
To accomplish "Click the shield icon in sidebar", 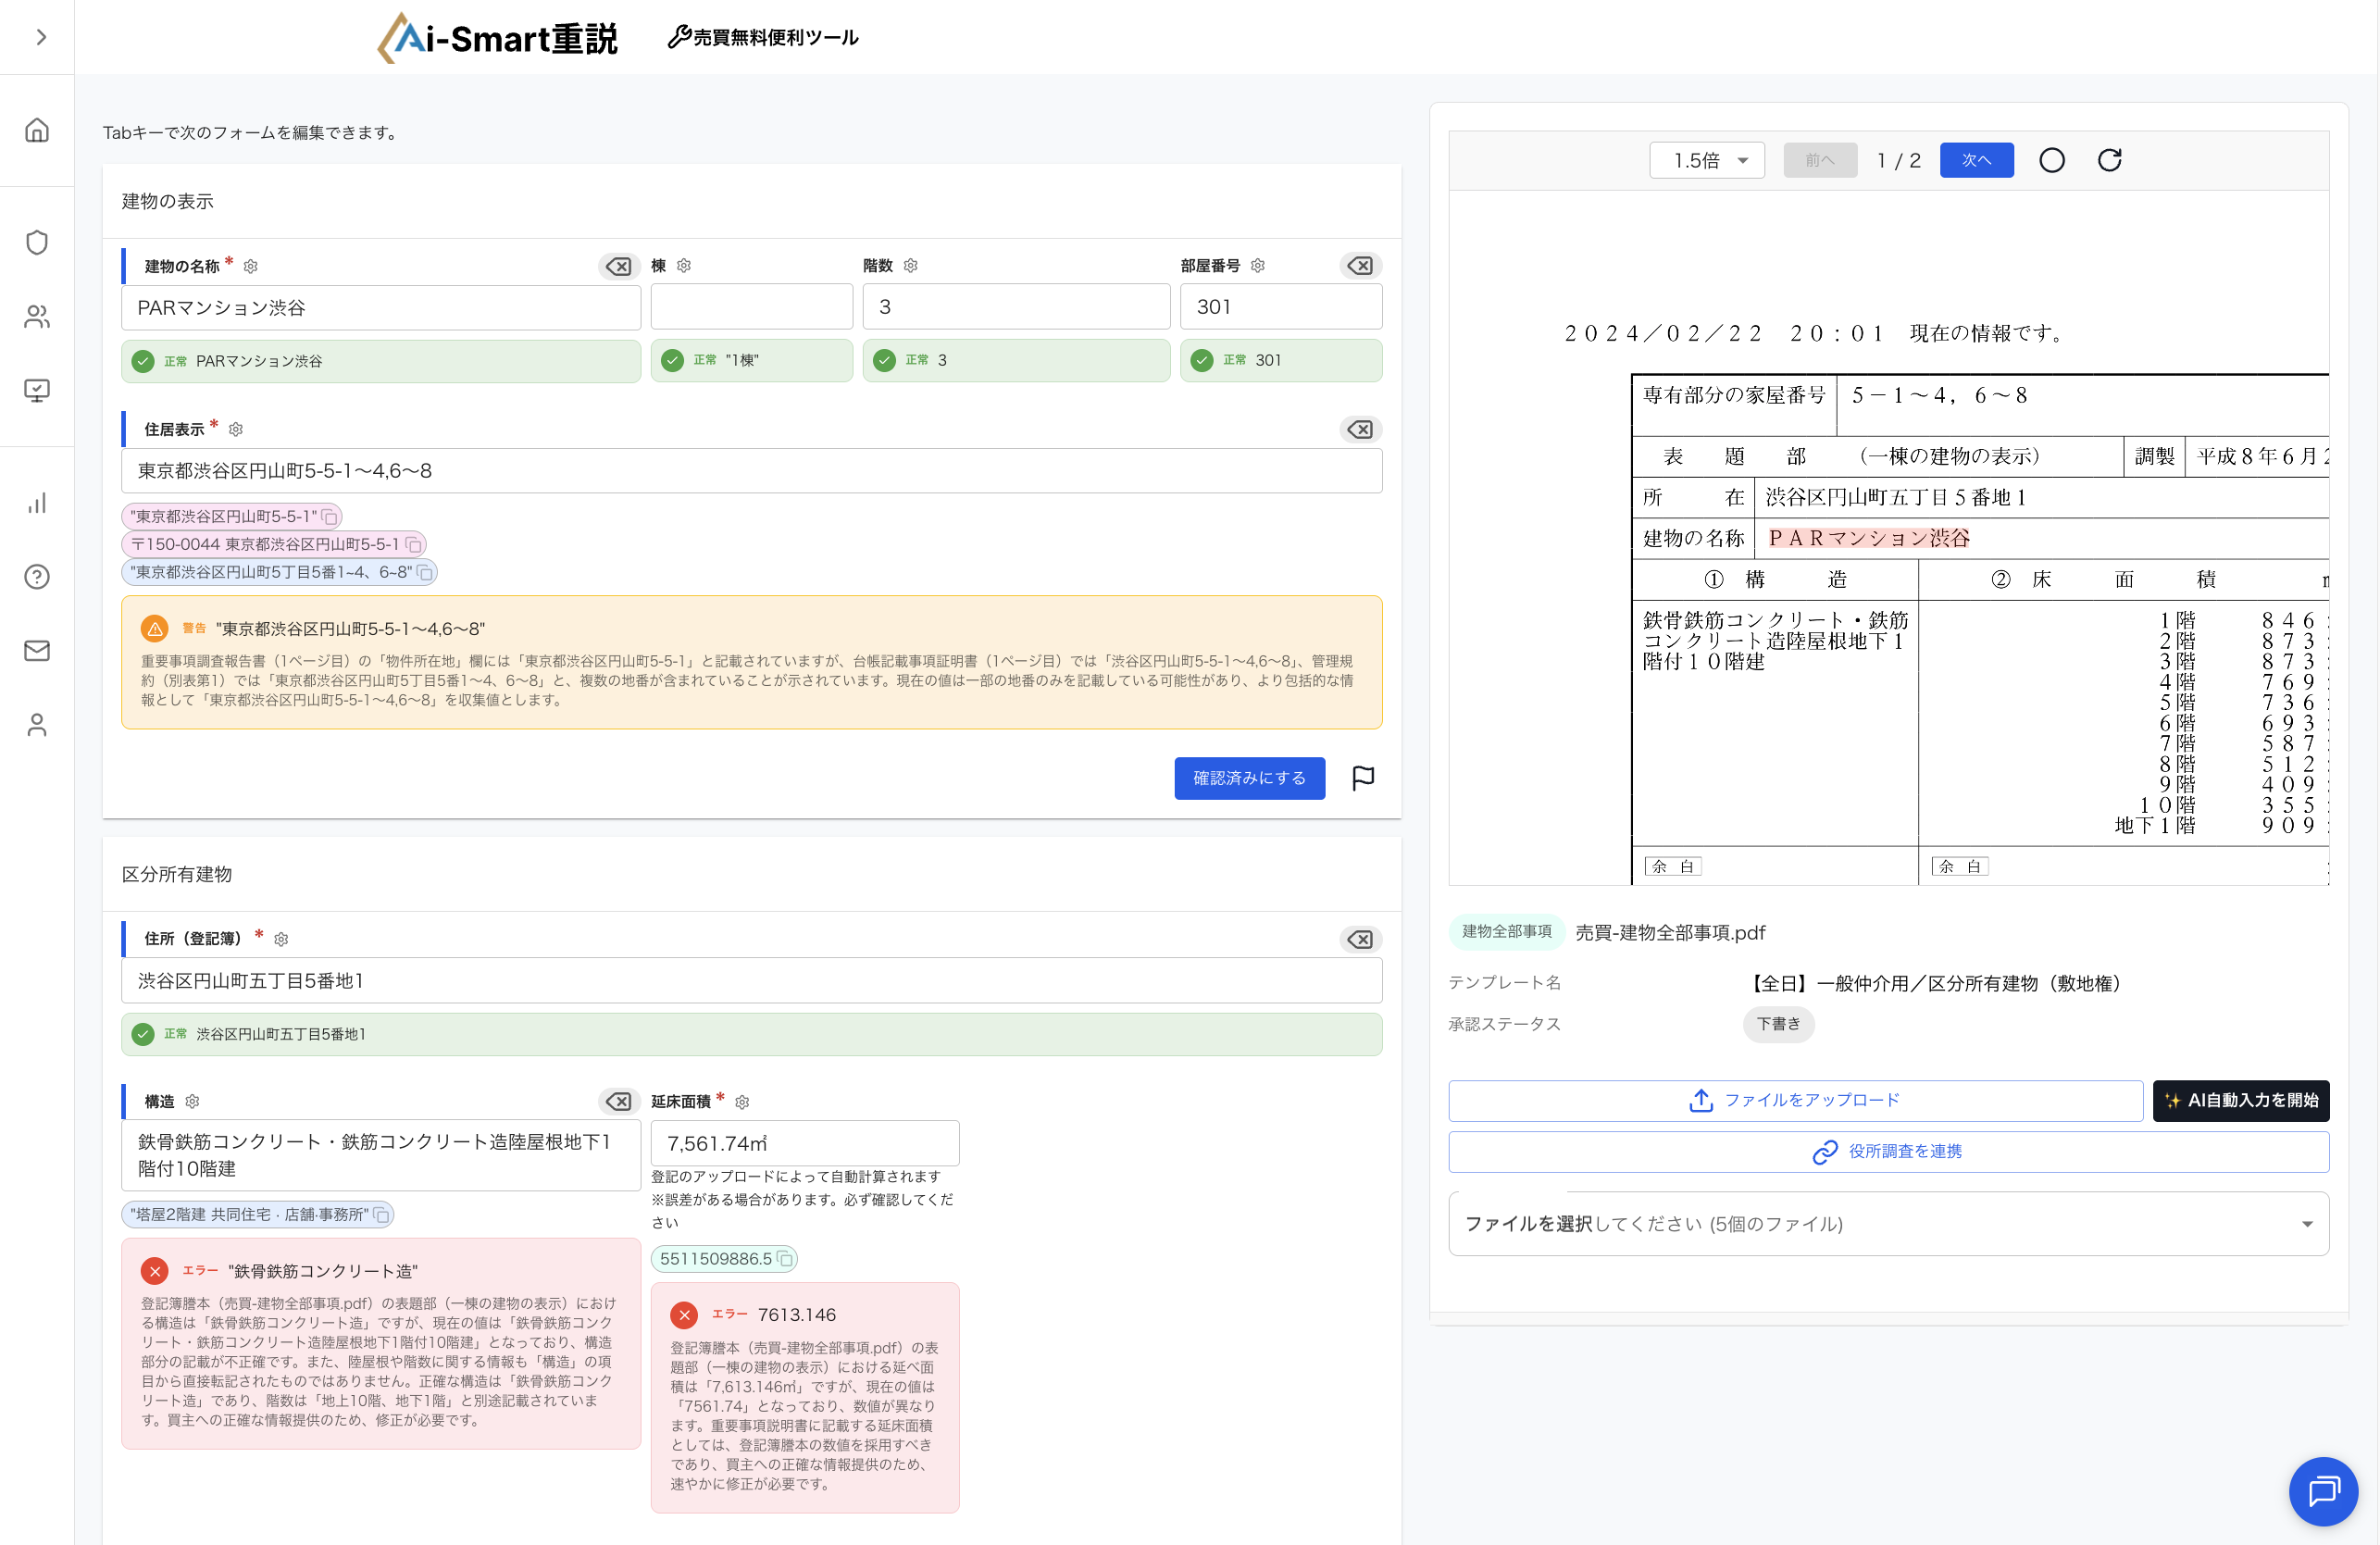I will pos(37,243).
